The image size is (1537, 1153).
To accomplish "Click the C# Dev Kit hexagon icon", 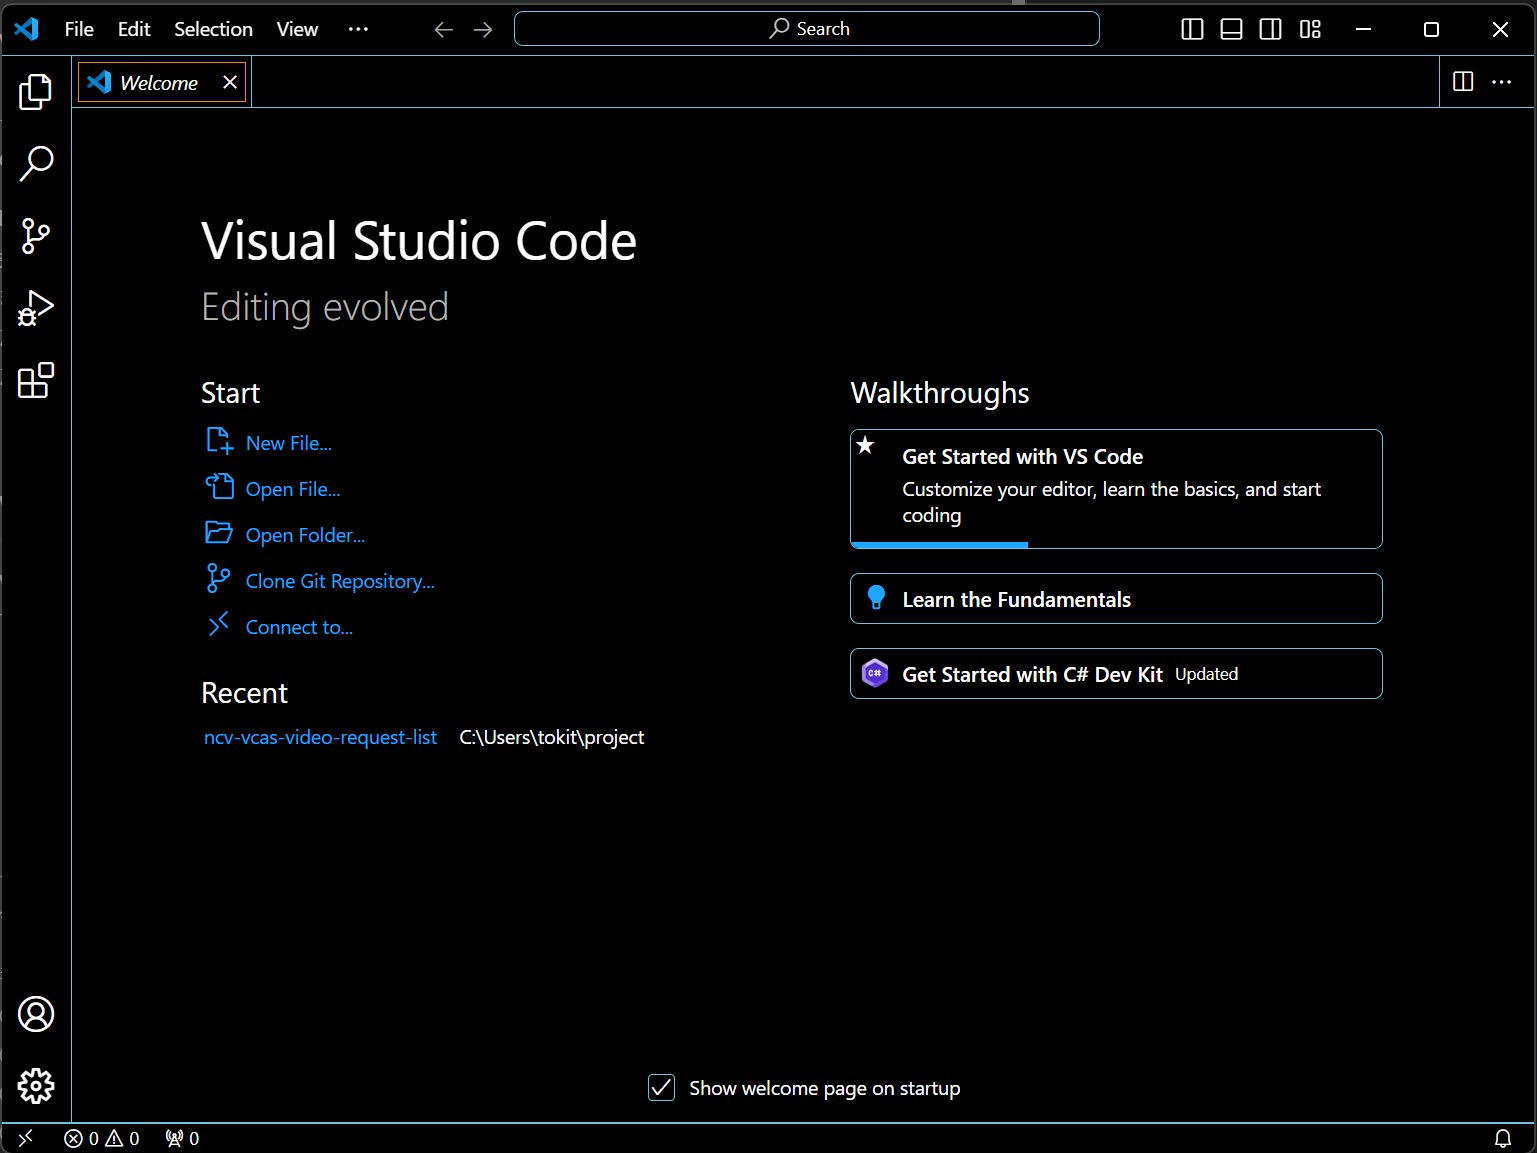I will tap(875, 673).
